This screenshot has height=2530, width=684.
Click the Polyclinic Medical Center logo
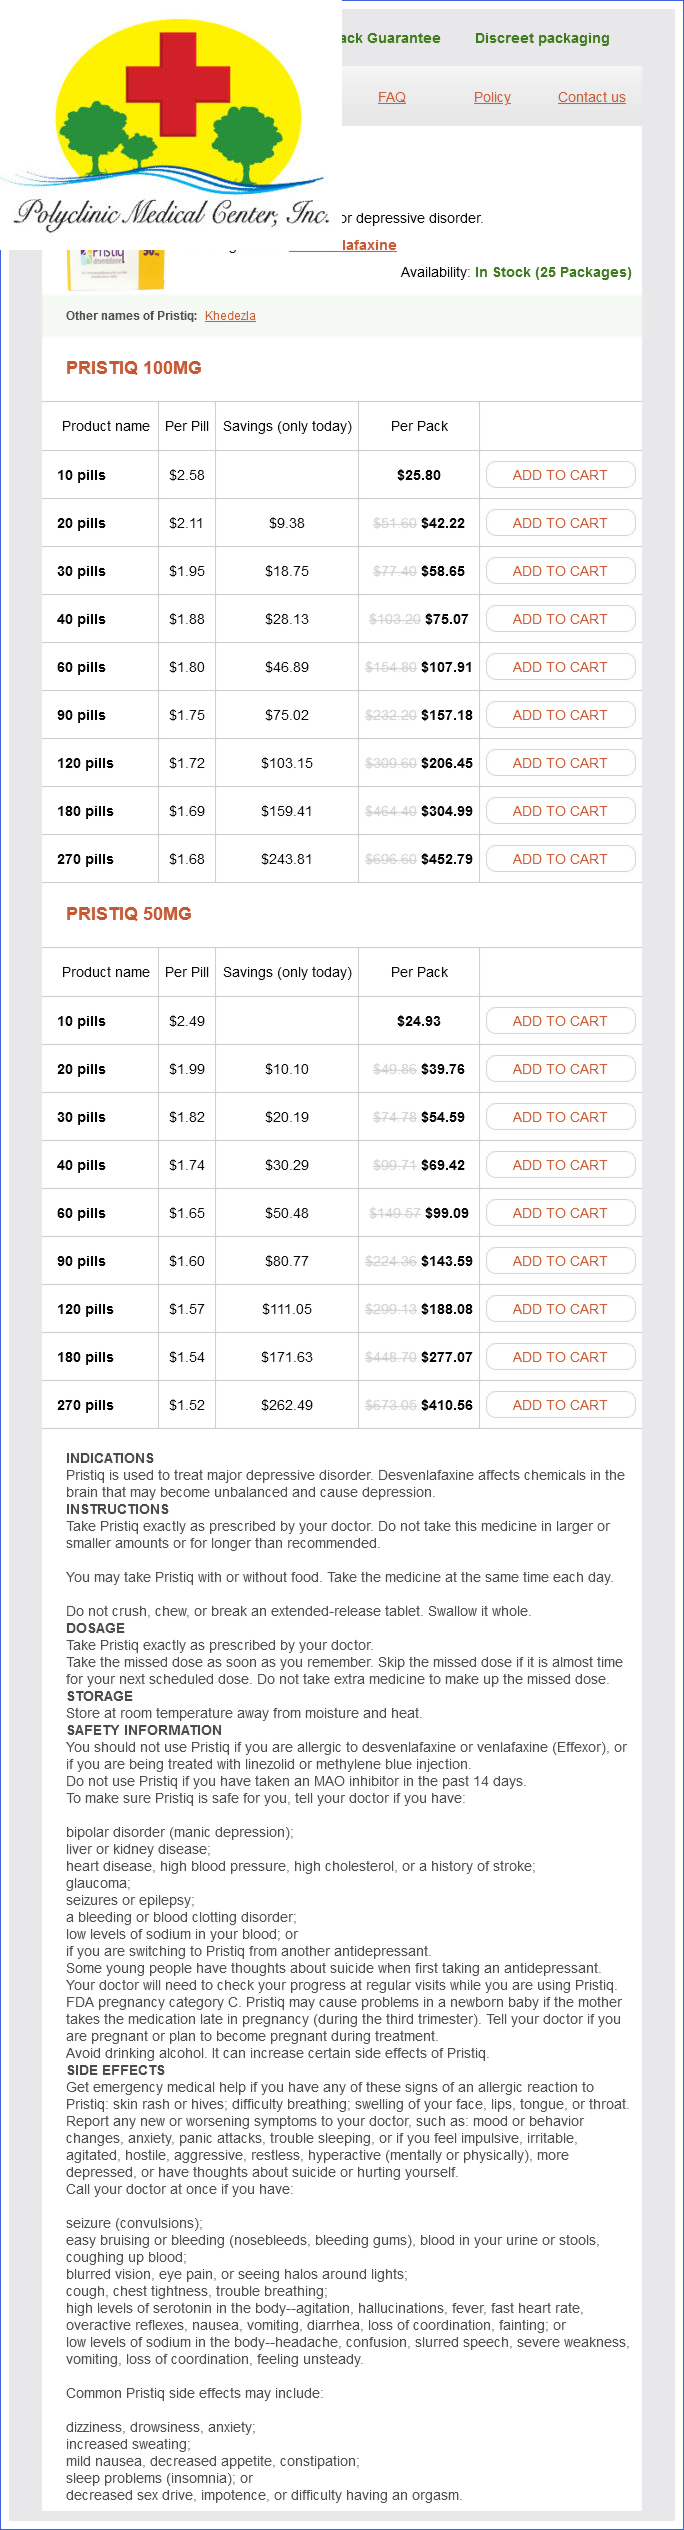click(171, 125)
